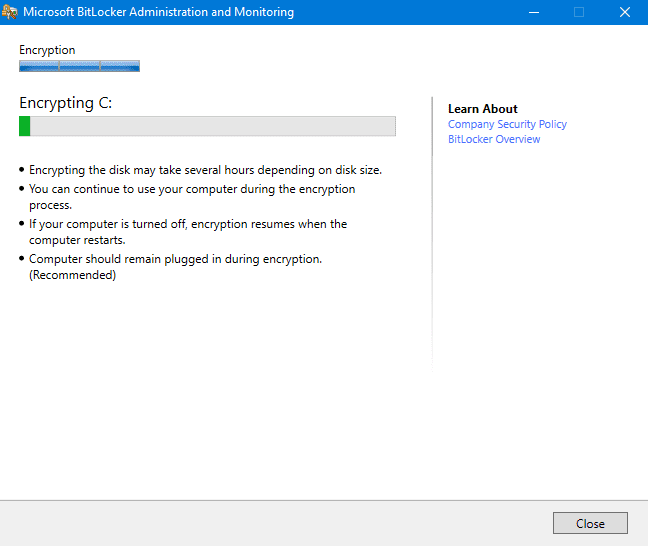Minimize the BitLocker window
648x546 pixels.
[534, 12]
